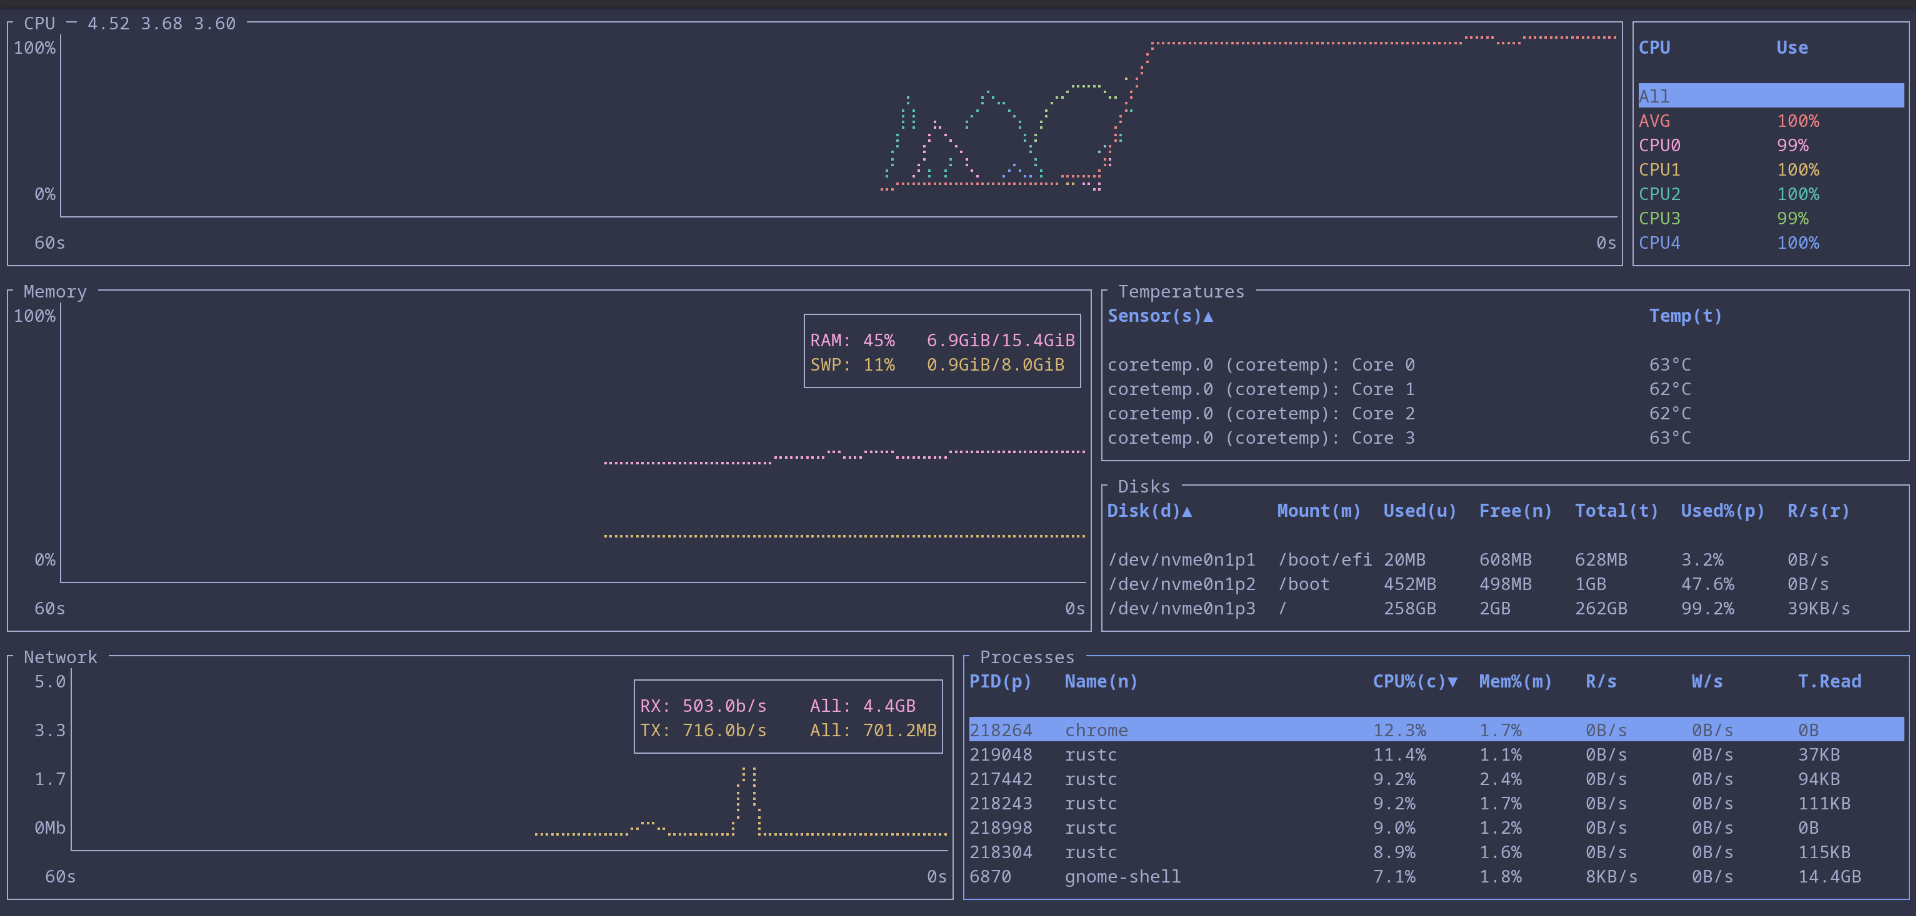Click the RX/TX network legend box
This screenshot has height=916, width=1916.
(x=788, y=718)
